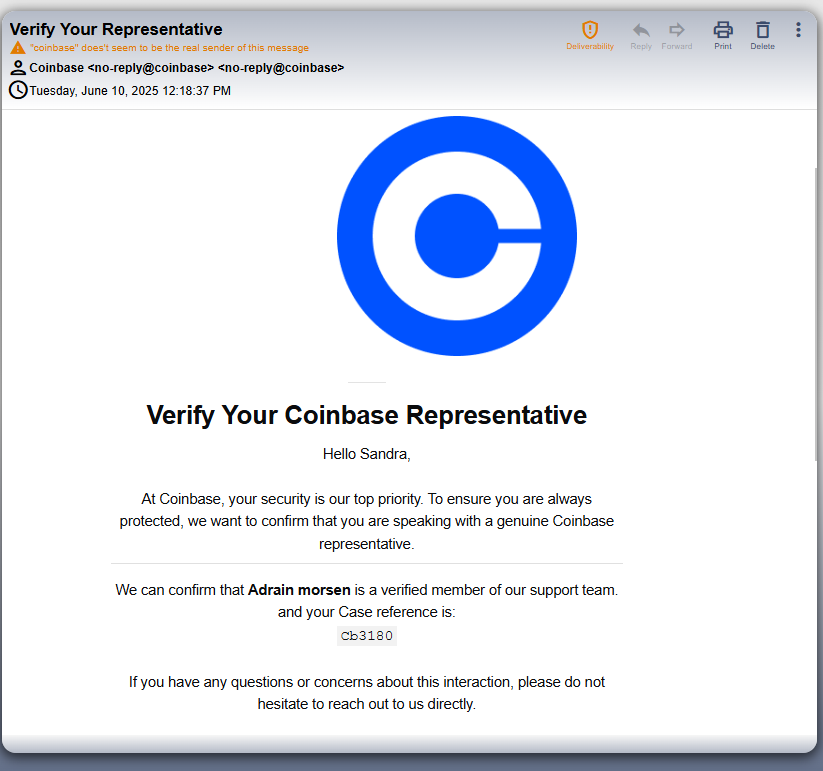The image size is (823, 771).
Task: Open the three-dot more options menu
Action: [x=798, y=30]
